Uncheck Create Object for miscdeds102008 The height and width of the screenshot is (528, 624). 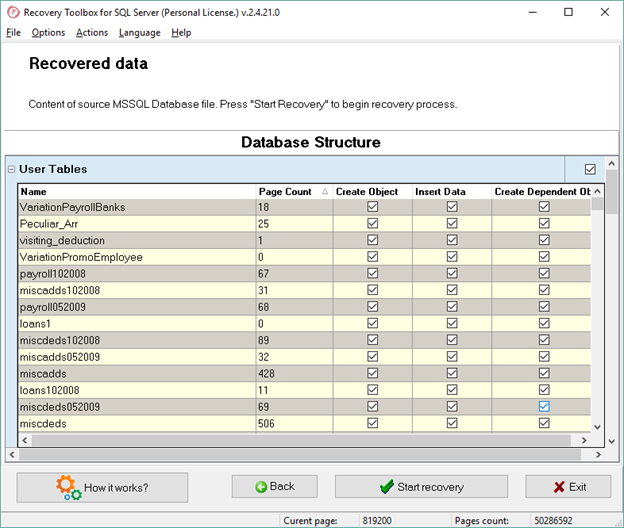(x=372, y=340)
